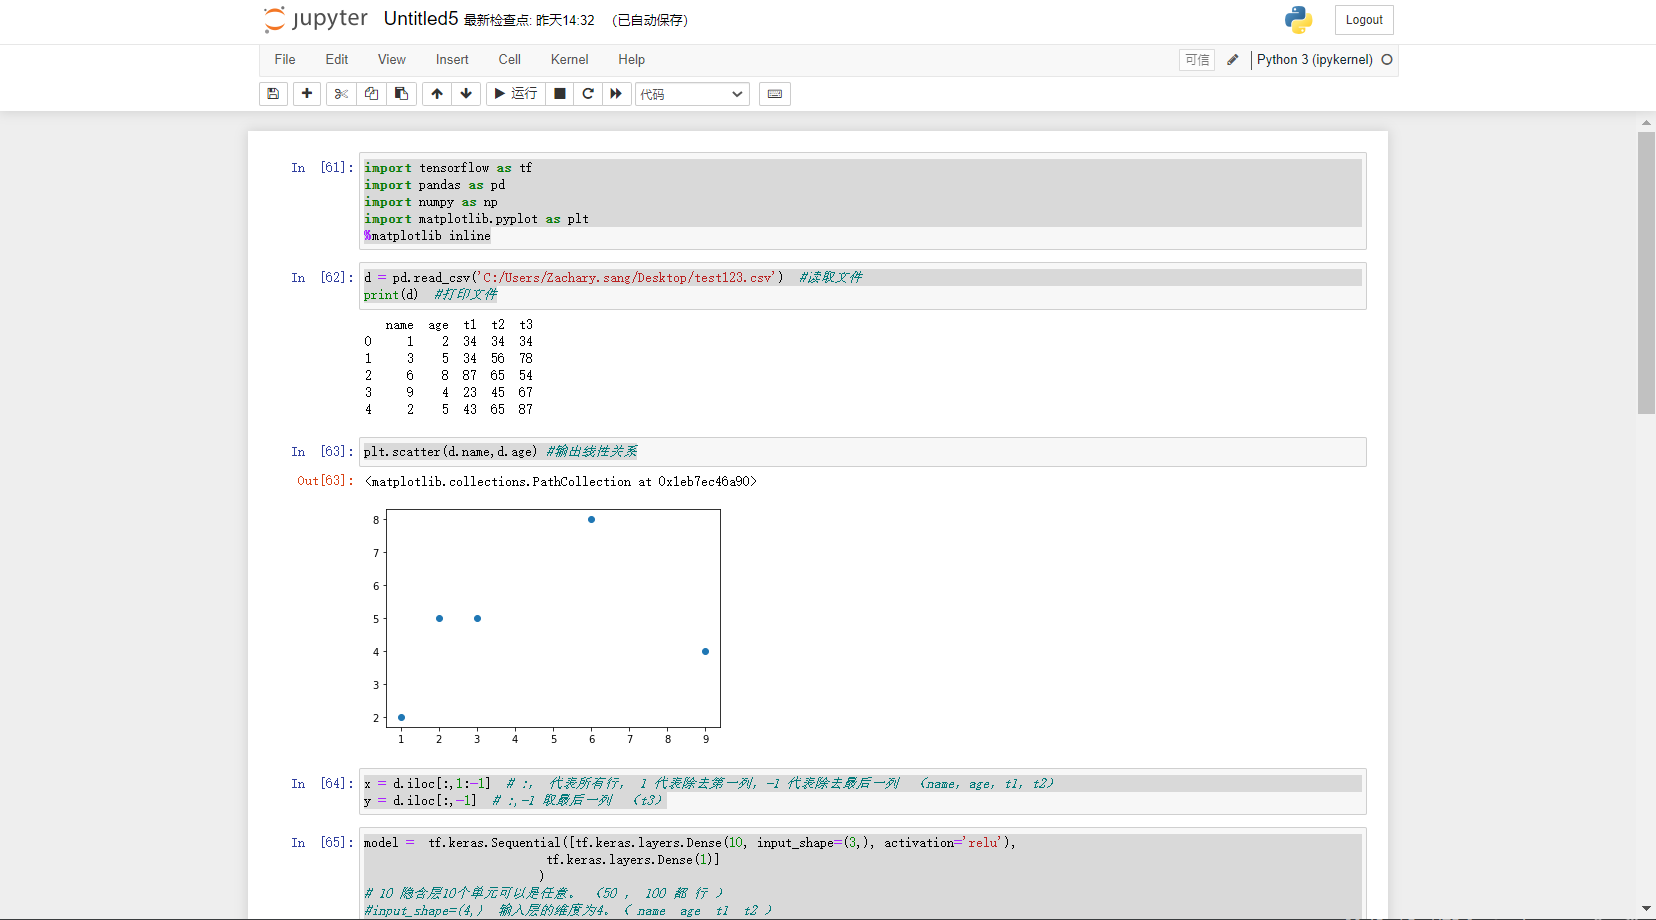
Task: Restart the kernel icon
Action: [588, 94]
